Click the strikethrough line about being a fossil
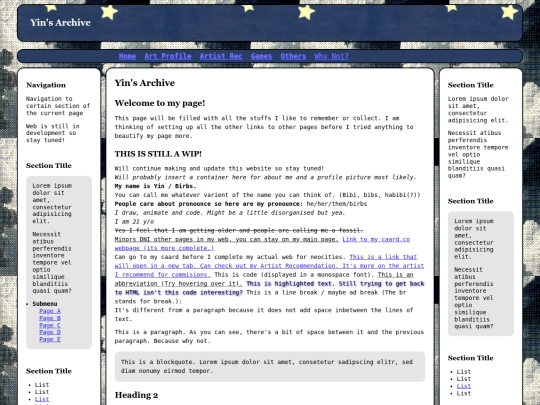Screen dimensions: 540x405 [x=239, y=230]
